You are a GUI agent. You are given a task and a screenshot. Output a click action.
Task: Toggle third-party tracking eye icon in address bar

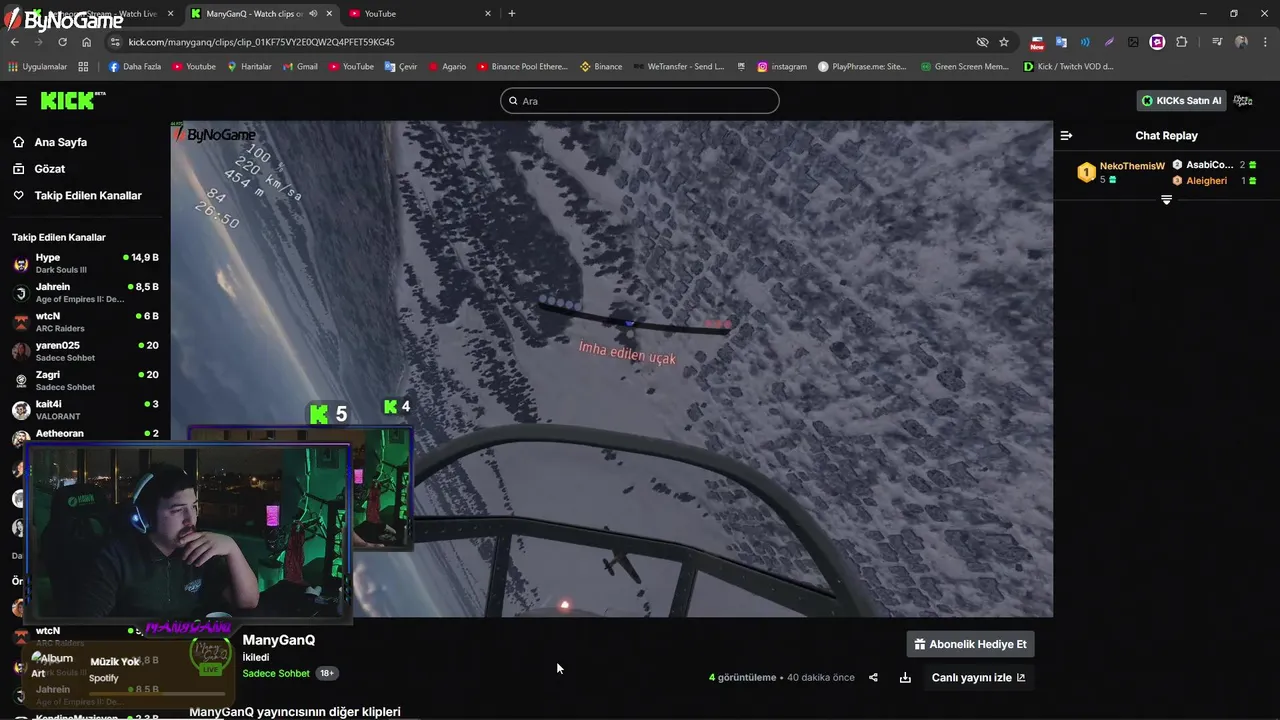pos(982,42)
